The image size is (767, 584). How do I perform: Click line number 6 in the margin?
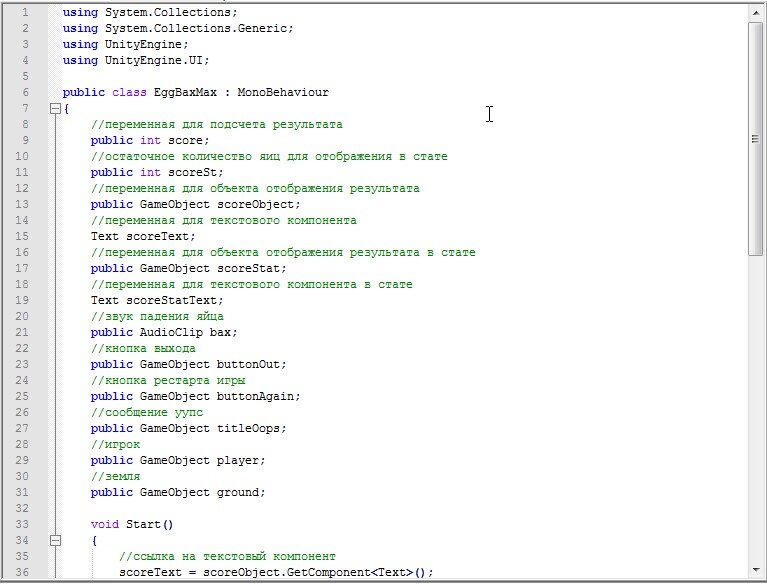[25, 92]
